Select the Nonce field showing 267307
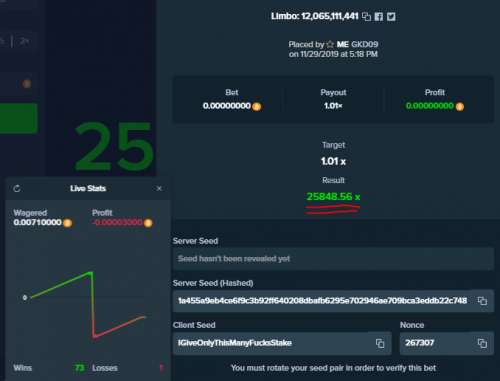 click(x=447, y=343)
